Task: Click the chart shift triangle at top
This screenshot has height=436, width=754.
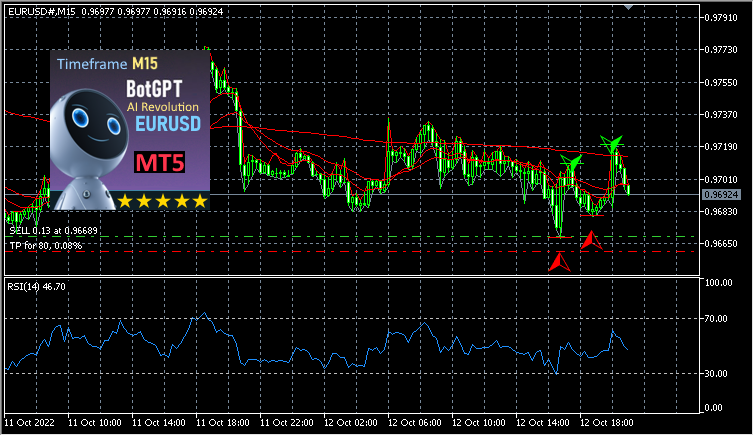Action: pos(628,7)
